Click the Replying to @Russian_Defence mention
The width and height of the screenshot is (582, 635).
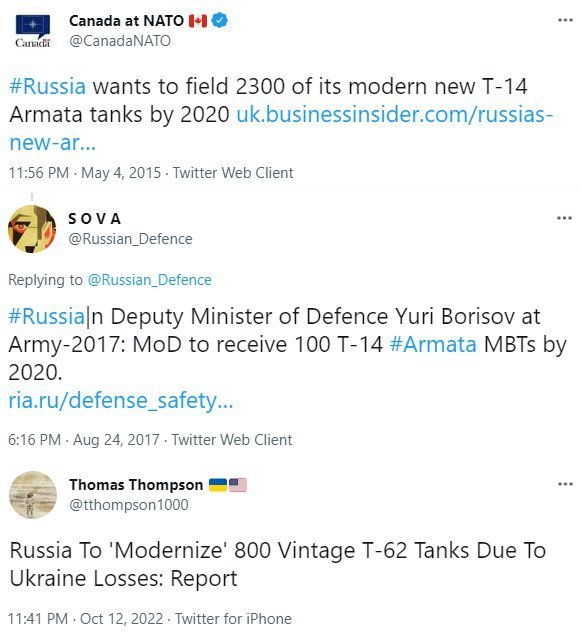(149, 280)
